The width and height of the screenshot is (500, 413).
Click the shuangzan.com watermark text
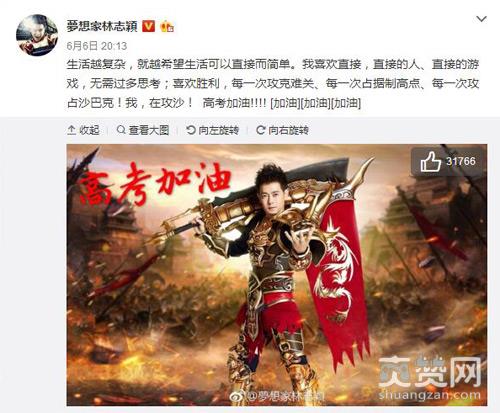point(430,395)
